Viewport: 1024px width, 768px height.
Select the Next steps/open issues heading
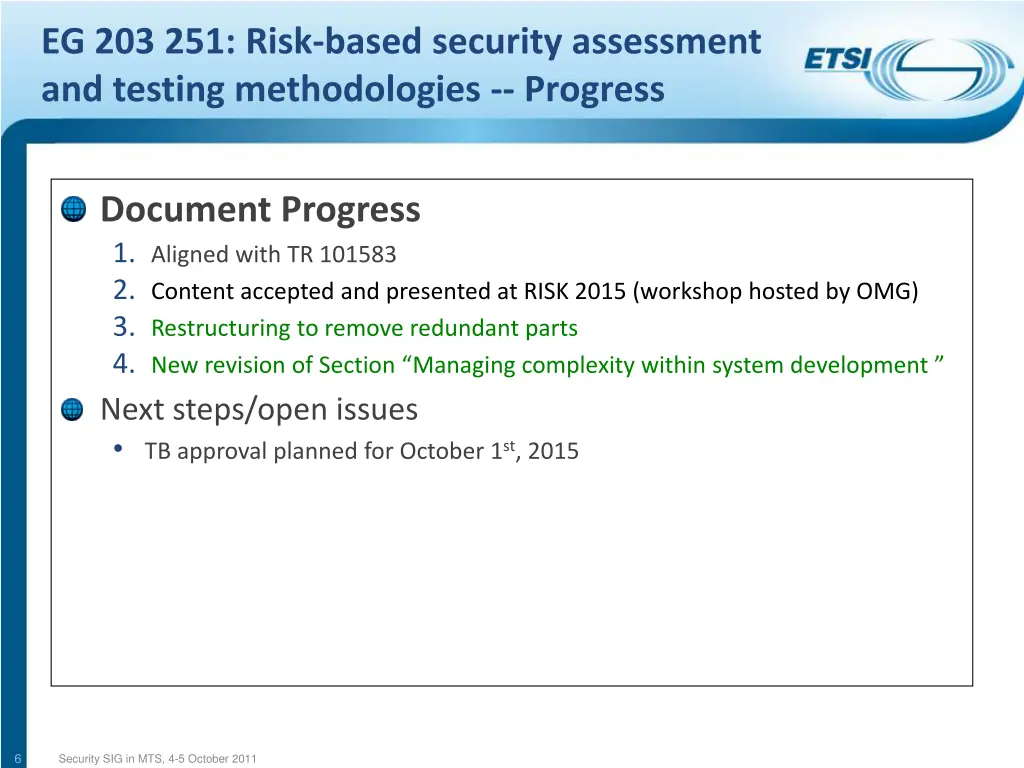pyautogui.click(x=259, y=409)
